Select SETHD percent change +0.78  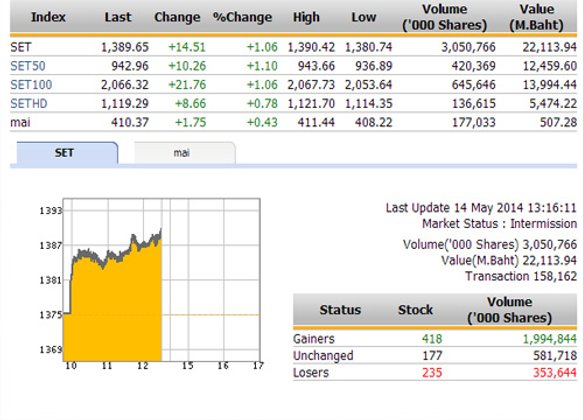point(262,103)
